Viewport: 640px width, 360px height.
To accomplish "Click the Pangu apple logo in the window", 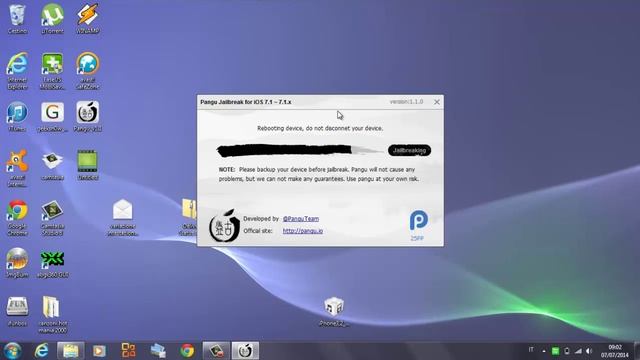I will pos(224,225).
